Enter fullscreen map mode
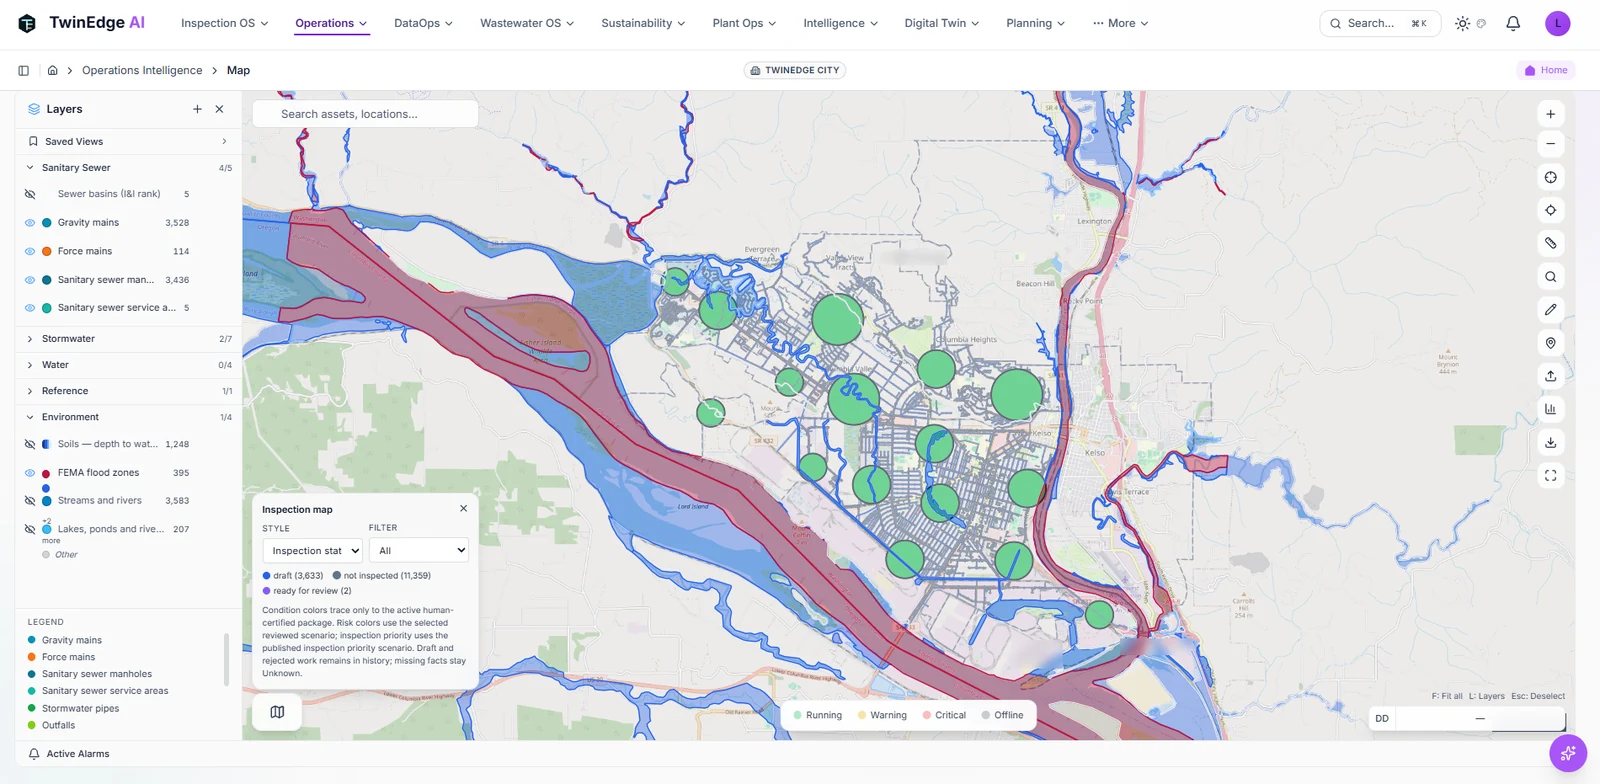The image size is (1600, 784). point(1550,476)
